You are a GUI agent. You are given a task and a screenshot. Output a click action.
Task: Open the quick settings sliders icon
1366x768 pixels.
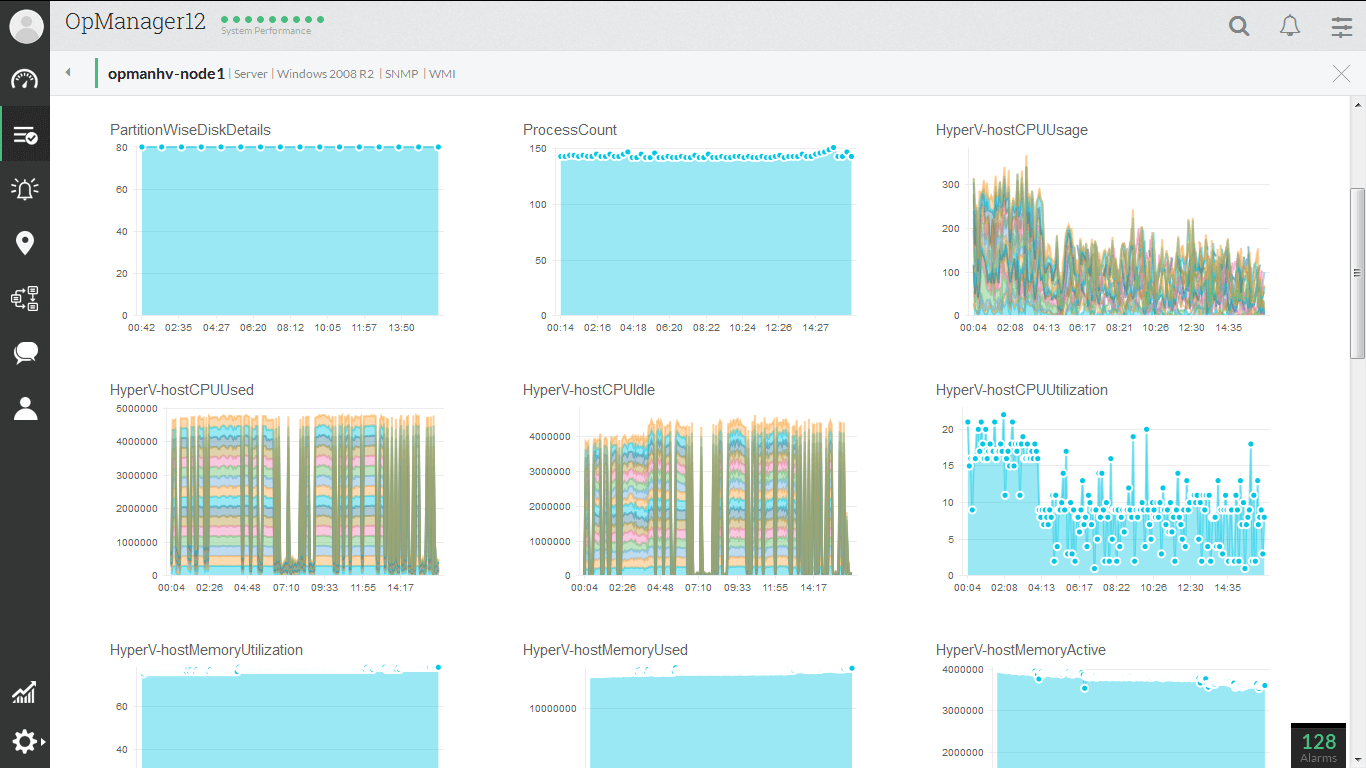coord(1341,27)
